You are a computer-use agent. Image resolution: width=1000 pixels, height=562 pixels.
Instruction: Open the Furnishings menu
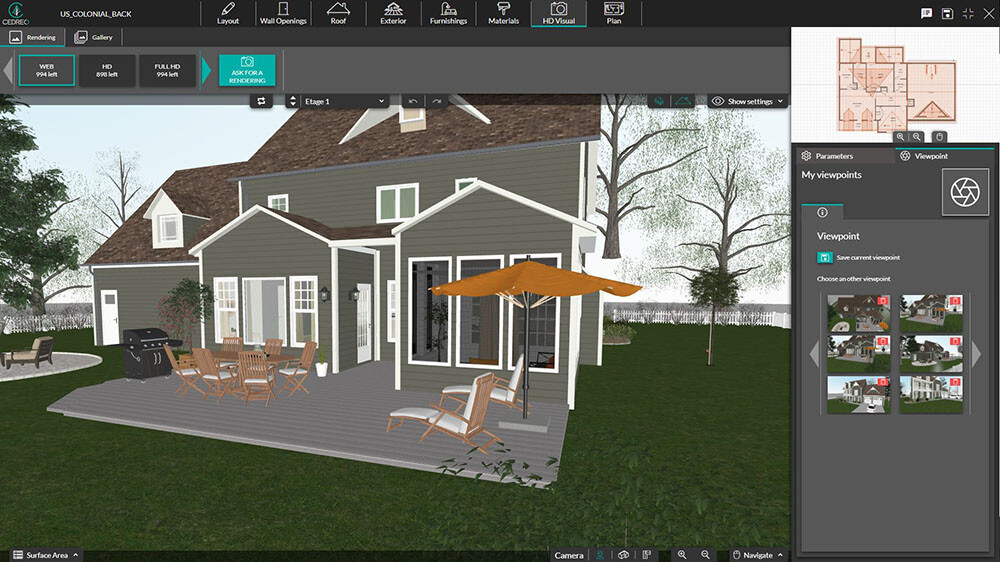pos(448,14)
